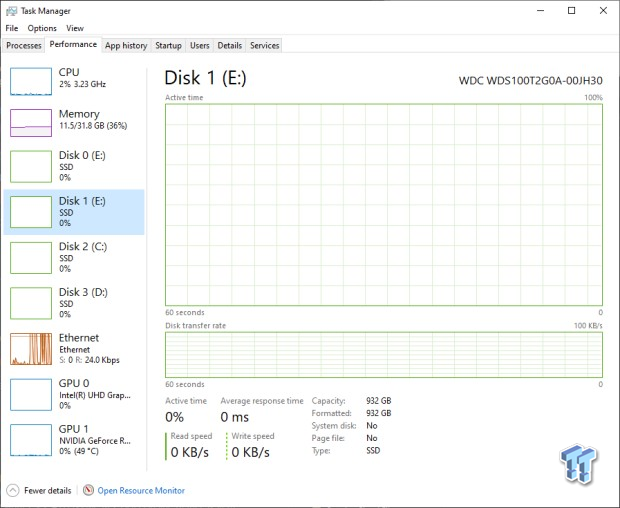Image resolution: width=620 pixels, height=508 pixels.
Task: Click the Disk transfer rate graph
Action: [384, 355]
